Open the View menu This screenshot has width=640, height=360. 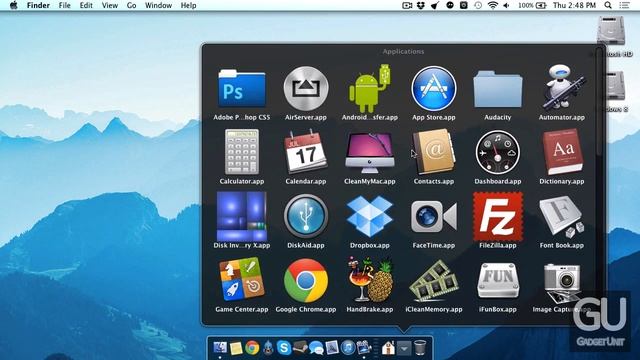click(x=110, y=5)
